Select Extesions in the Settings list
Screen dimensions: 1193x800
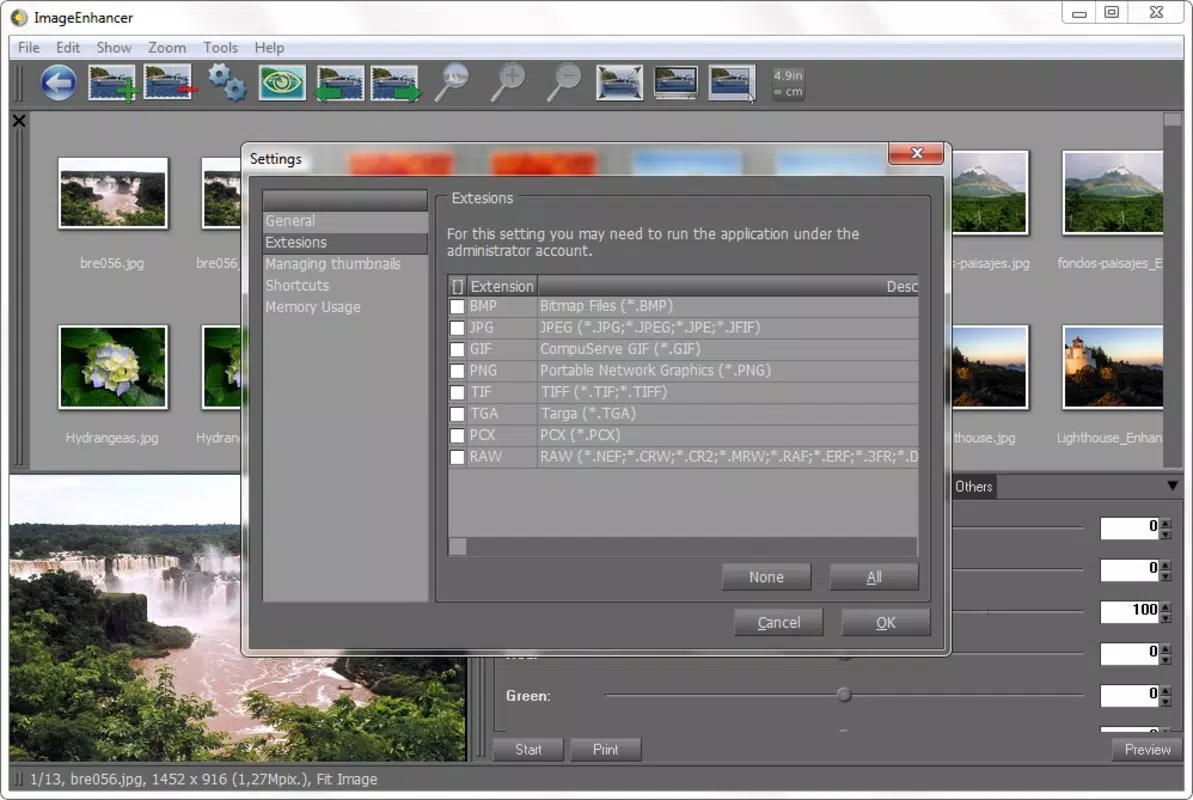344,243
